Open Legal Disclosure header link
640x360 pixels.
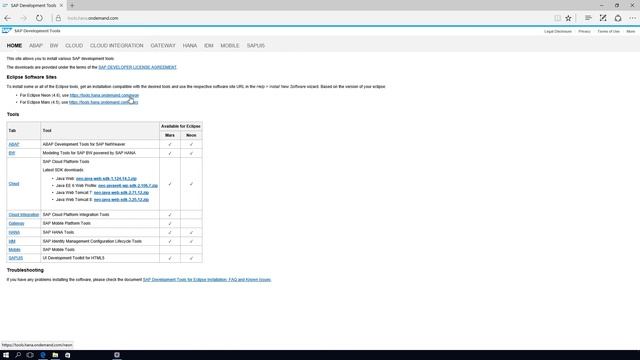coord(558,31)
